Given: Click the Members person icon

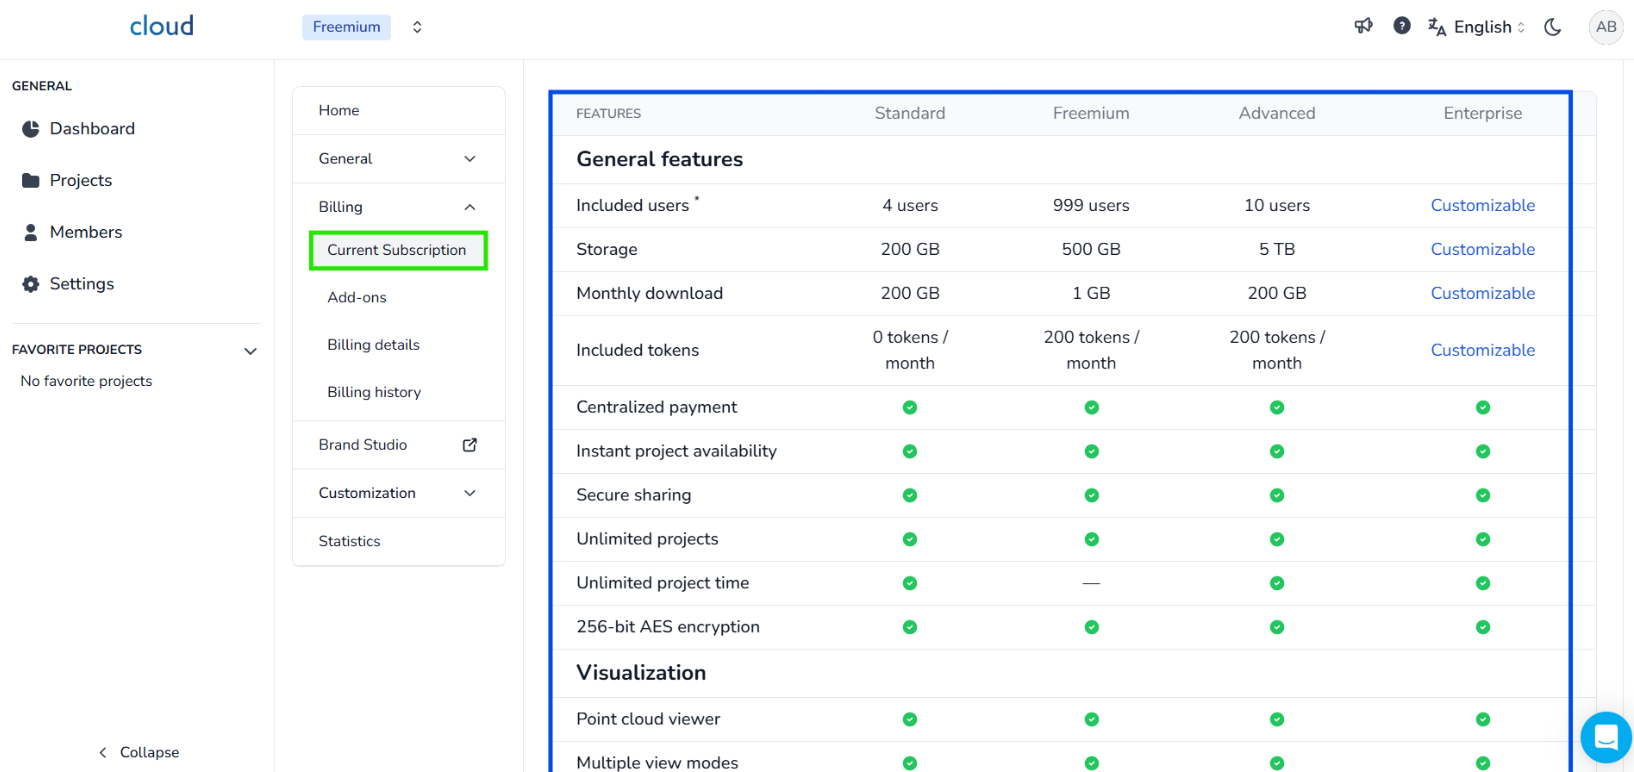Looking at the screenshot, I should [x=31, y=232].
